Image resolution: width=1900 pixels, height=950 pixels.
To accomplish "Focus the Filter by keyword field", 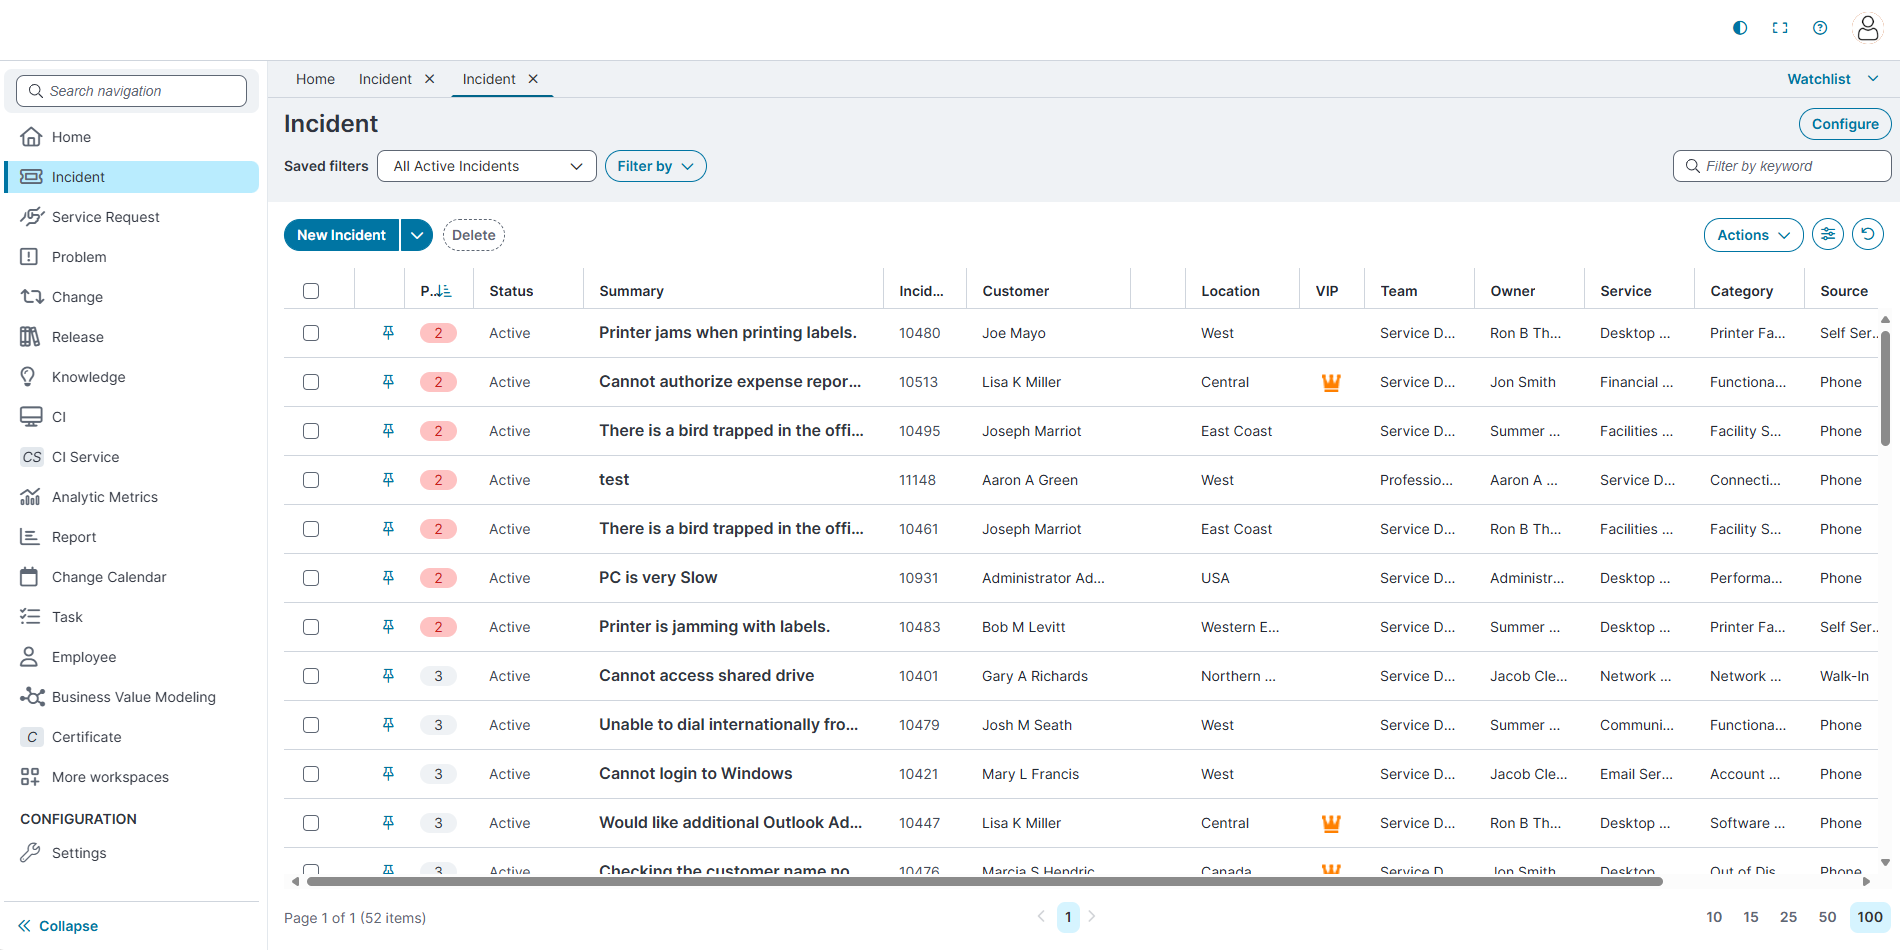I will pyautogui.click(x=1790, y=166).
